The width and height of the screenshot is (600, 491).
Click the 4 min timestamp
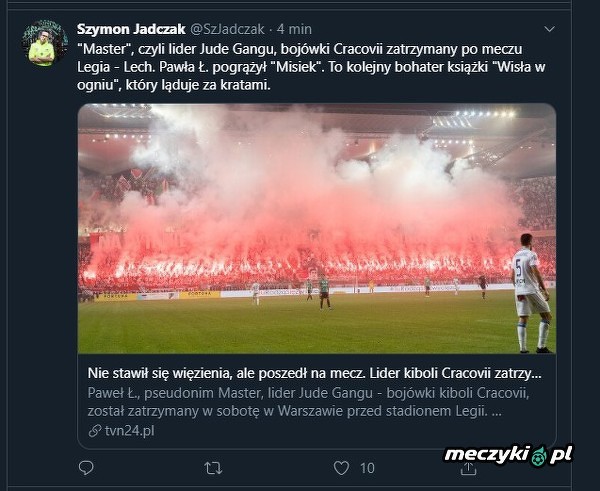[x=294, y=29]
